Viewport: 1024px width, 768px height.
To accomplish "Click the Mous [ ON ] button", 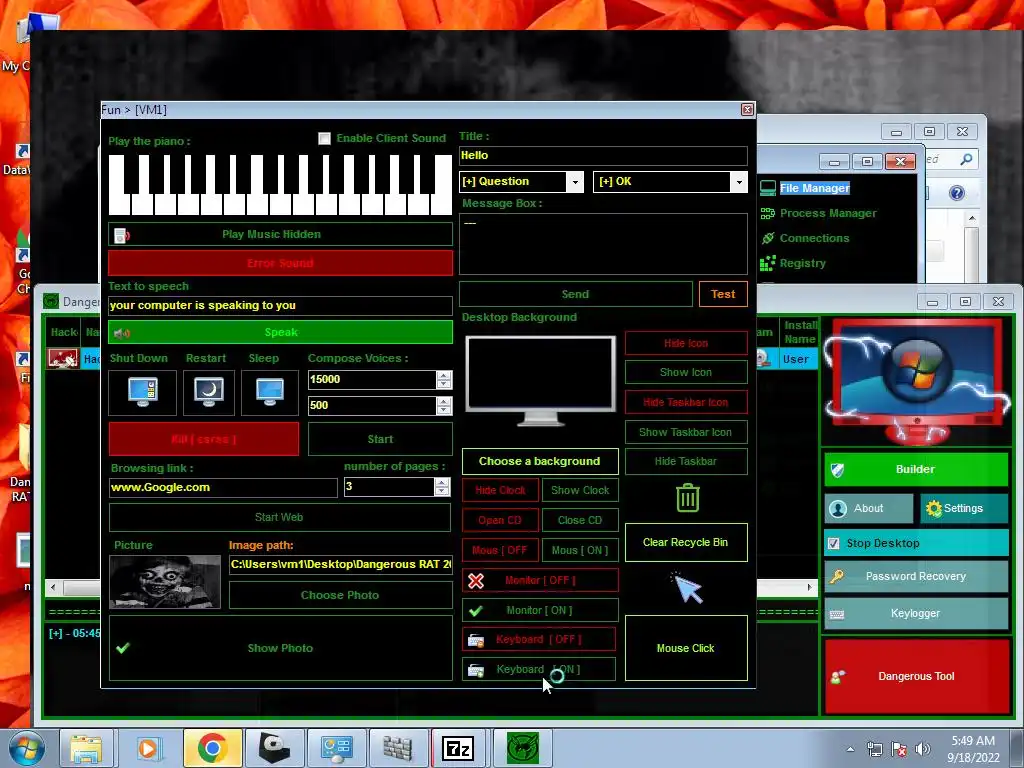I will pos(580,551).
